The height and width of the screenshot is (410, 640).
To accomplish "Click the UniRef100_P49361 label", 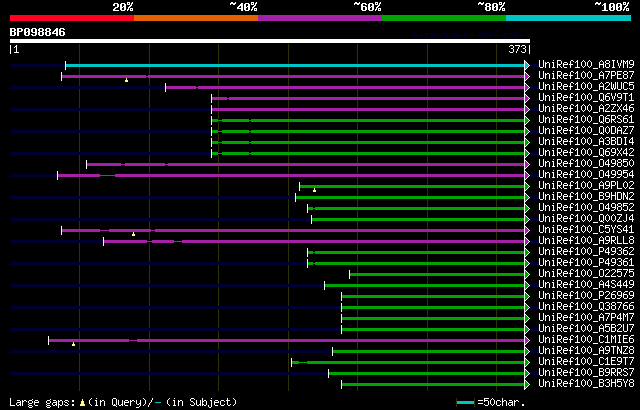I will 586,263.
